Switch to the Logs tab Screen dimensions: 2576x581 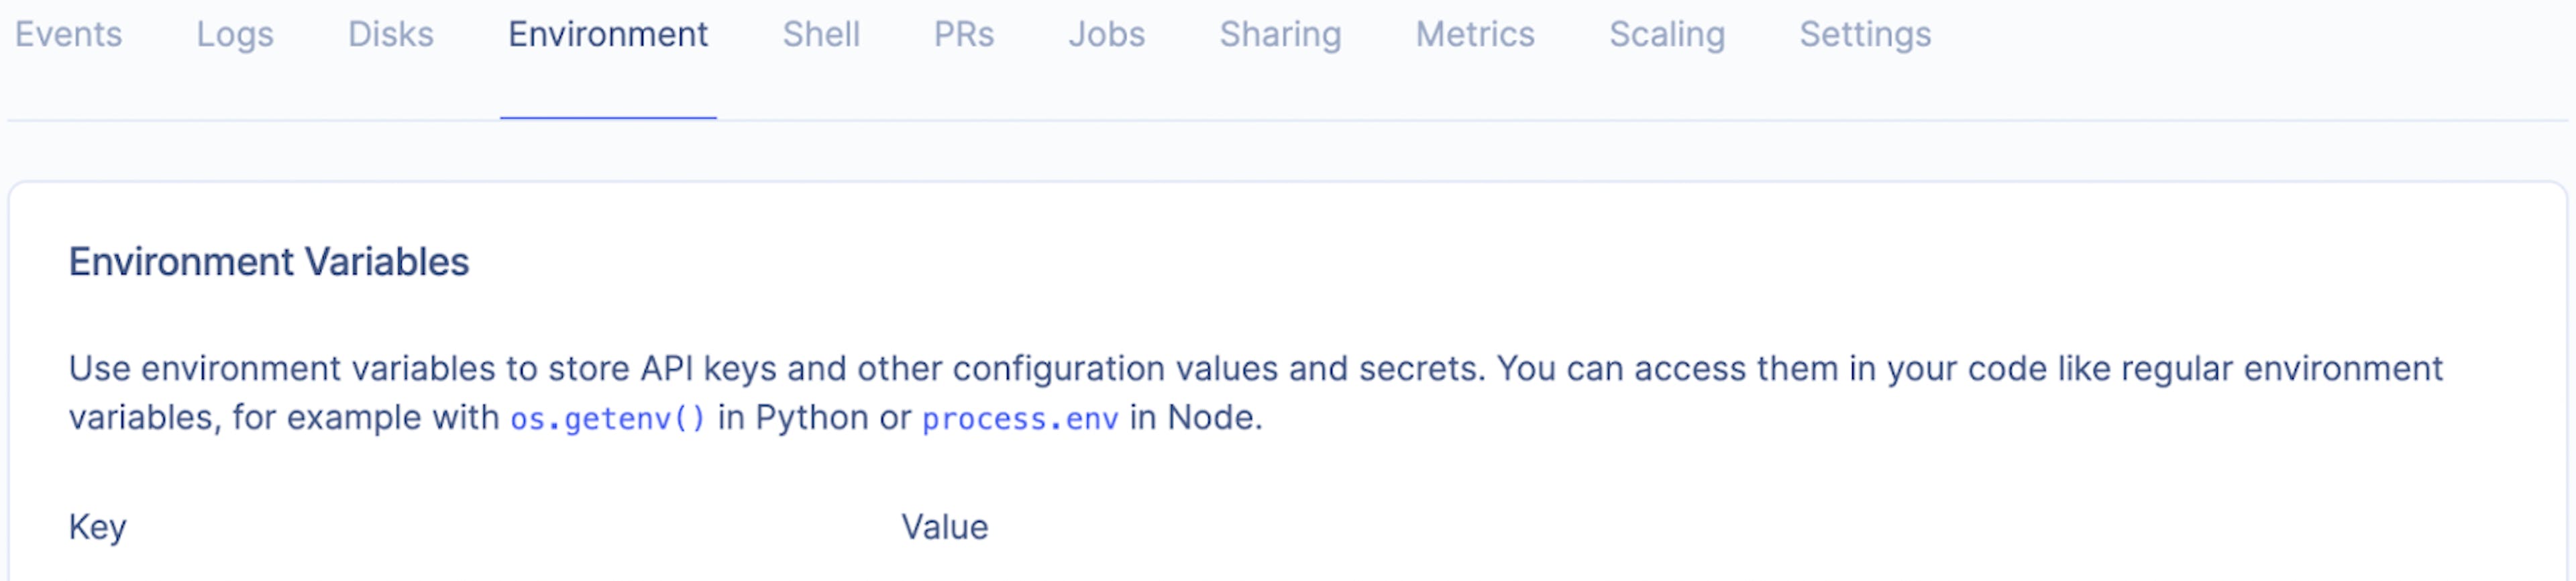pos(234,35)
